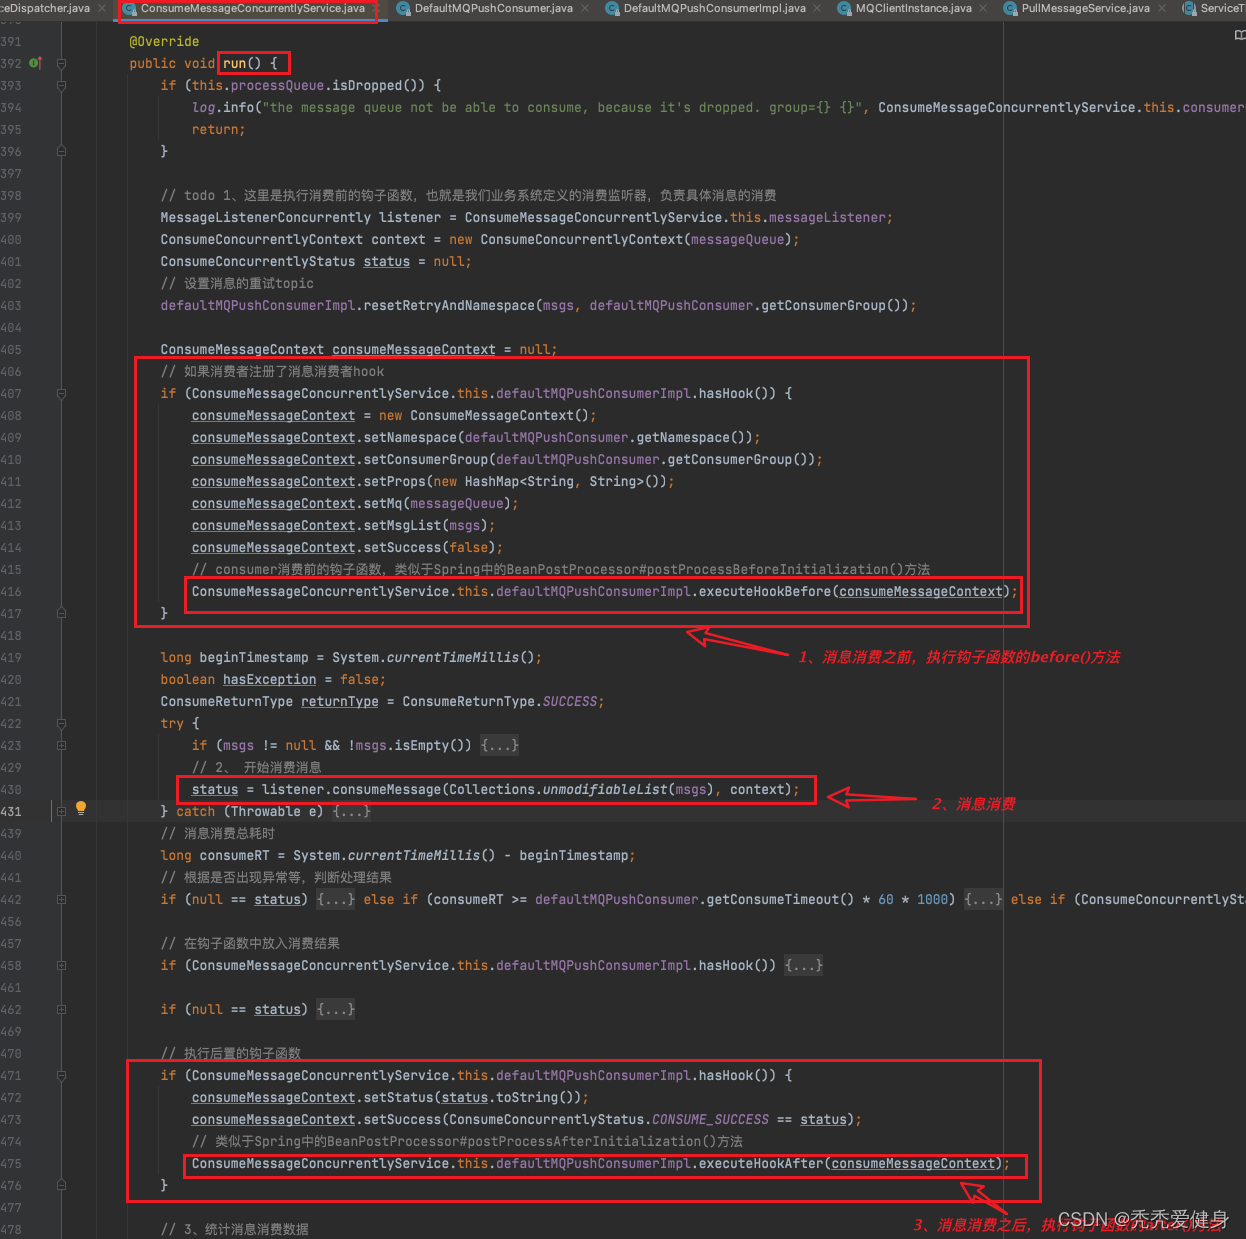Expand the gutter fold marker on line 462
Viewport: 1246px width, 1239px height.
(61, 1009)
